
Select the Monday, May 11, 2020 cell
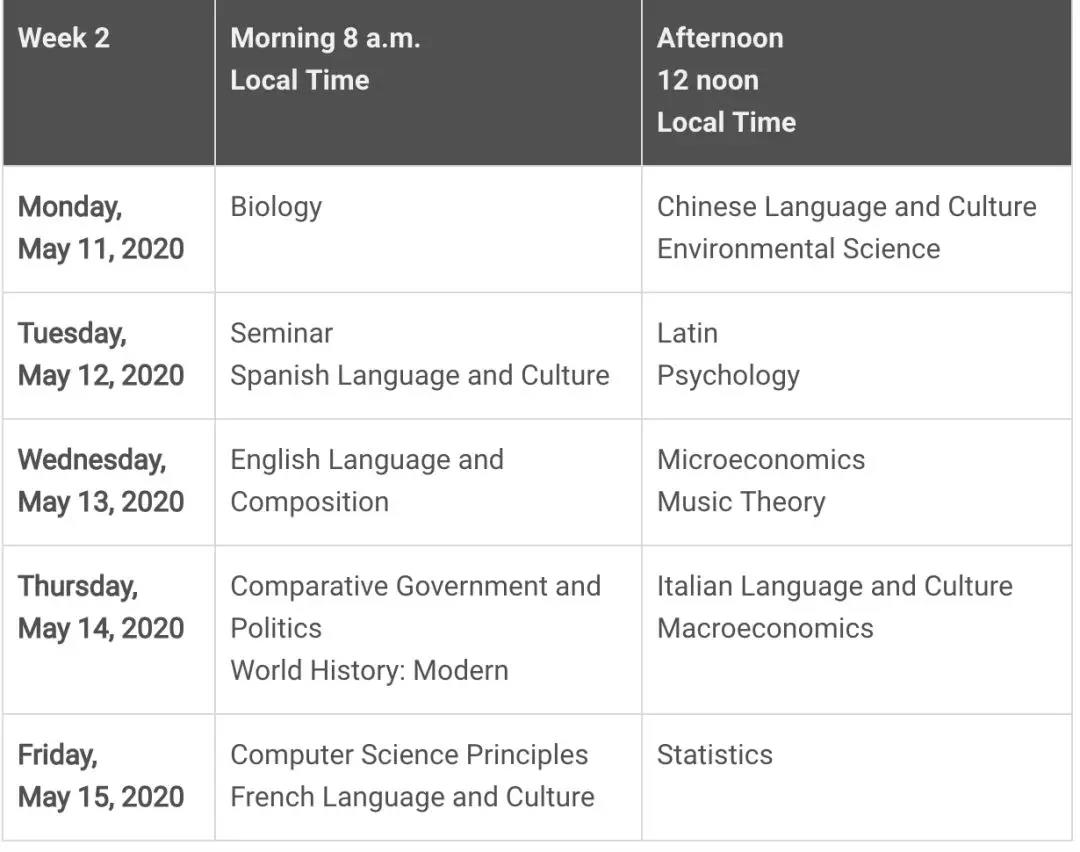click(x=101, y=228)
